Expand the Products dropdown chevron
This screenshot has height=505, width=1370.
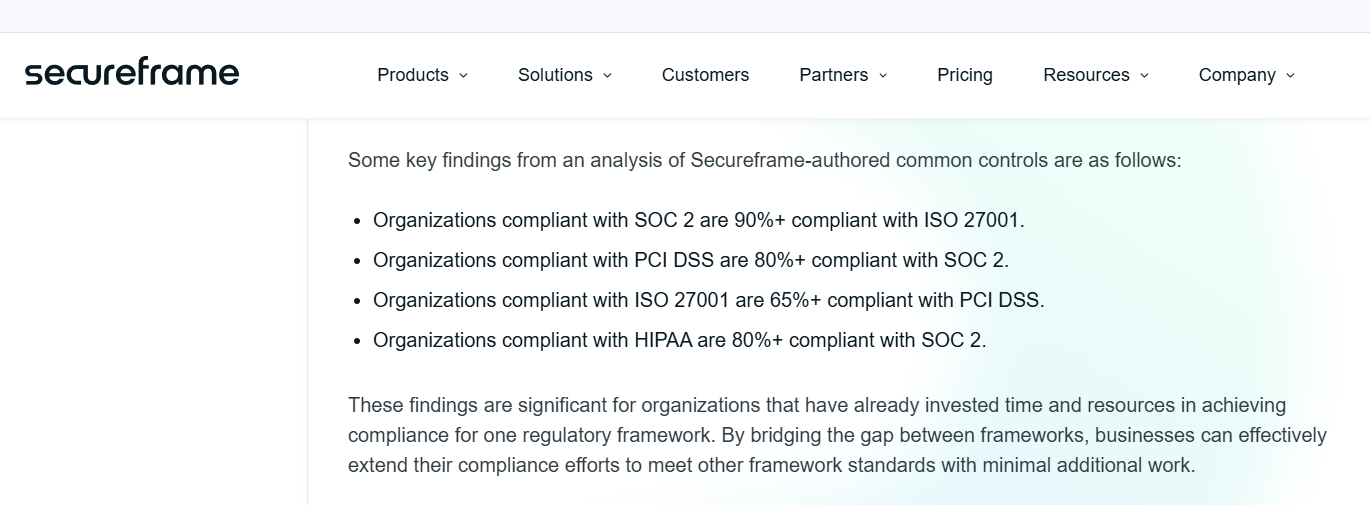pyautogui.click(x=463, y=76)
